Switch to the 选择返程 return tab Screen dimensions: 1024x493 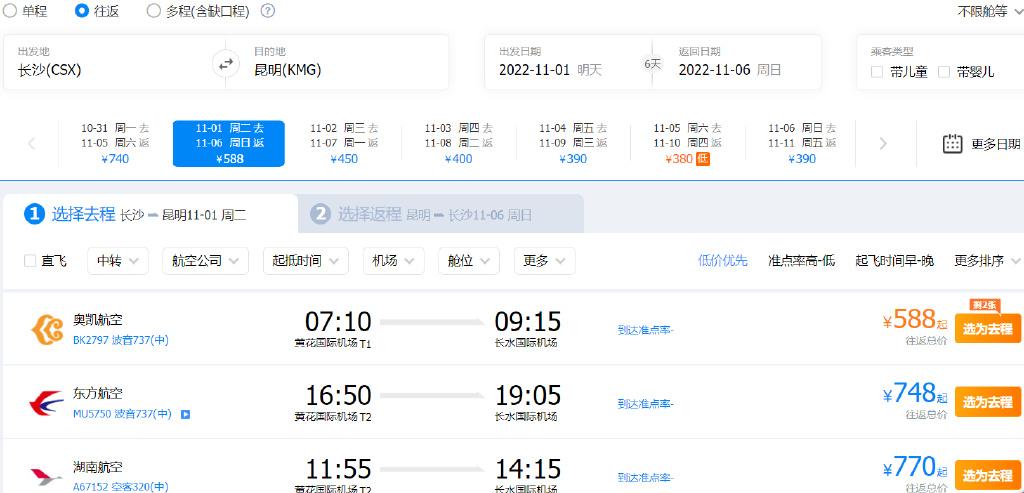click(440, 214)
